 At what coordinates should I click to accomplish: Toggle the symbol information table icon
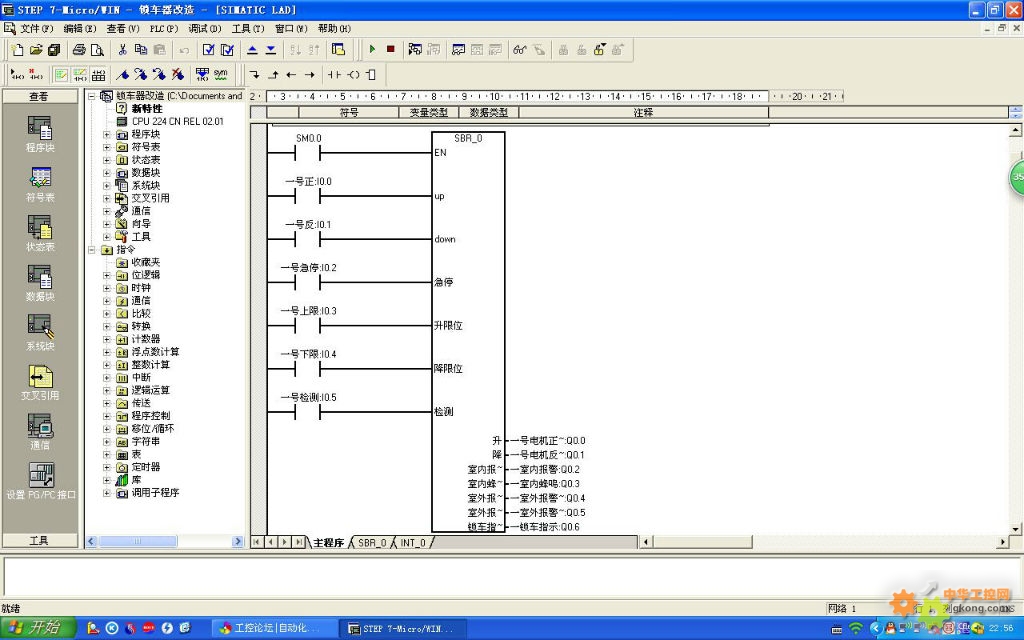click(99, 75)
